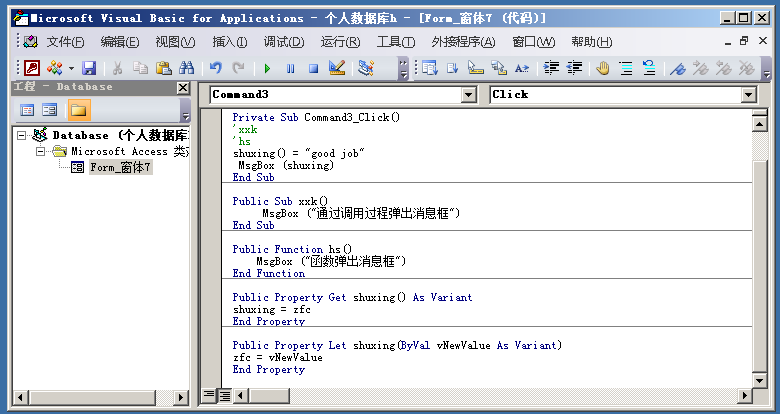
Task: Click the line 'shuxing() = "good job"'
Action: [298, 153]
